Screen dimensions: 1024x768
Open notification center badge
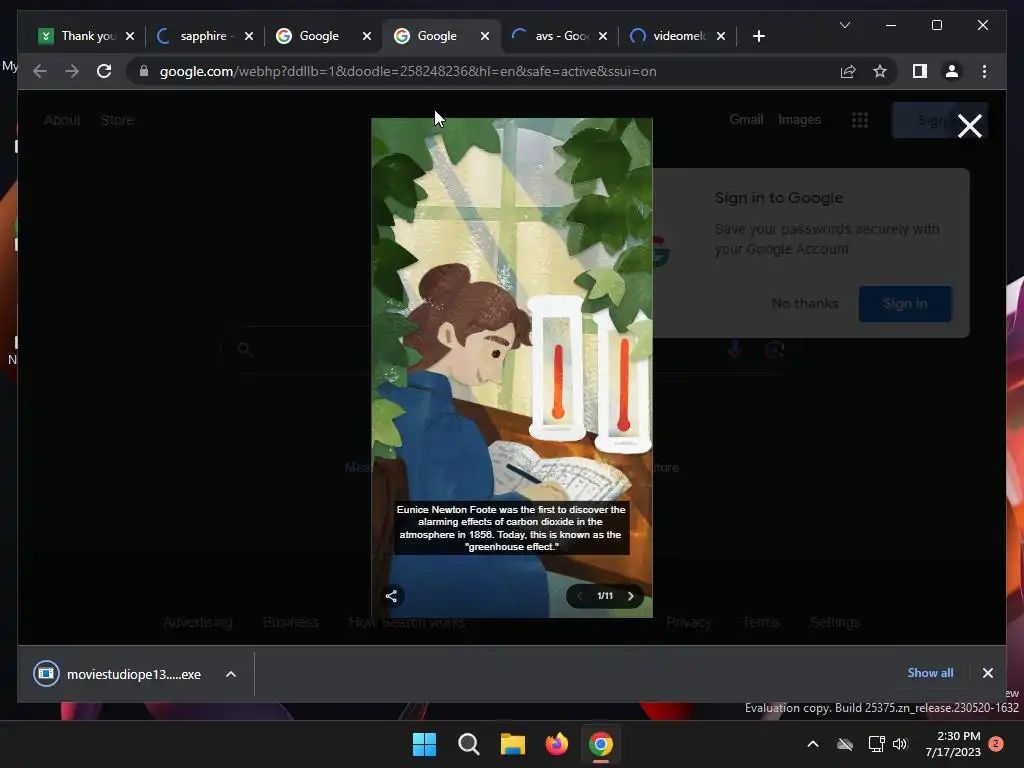(996, 744)
